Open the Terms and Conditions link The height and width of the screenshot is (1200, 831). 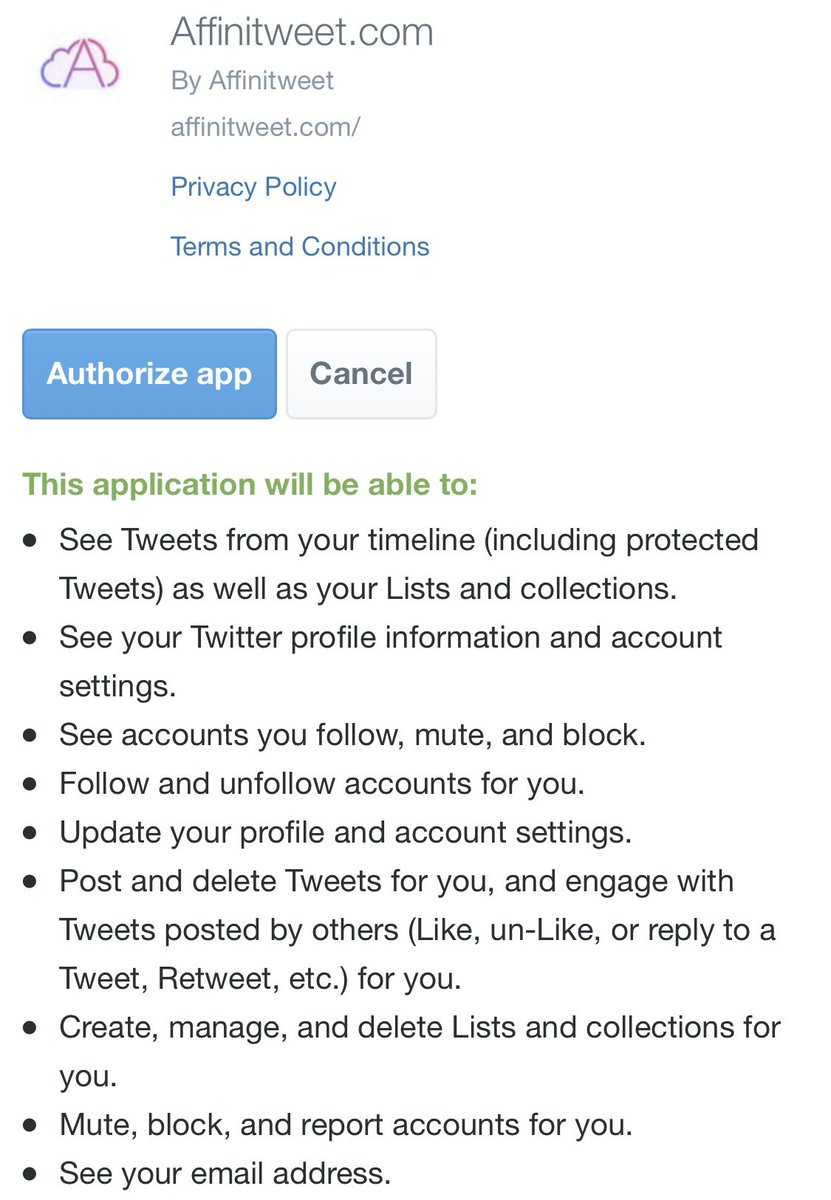pyautogui.click(x=300, y=247)
